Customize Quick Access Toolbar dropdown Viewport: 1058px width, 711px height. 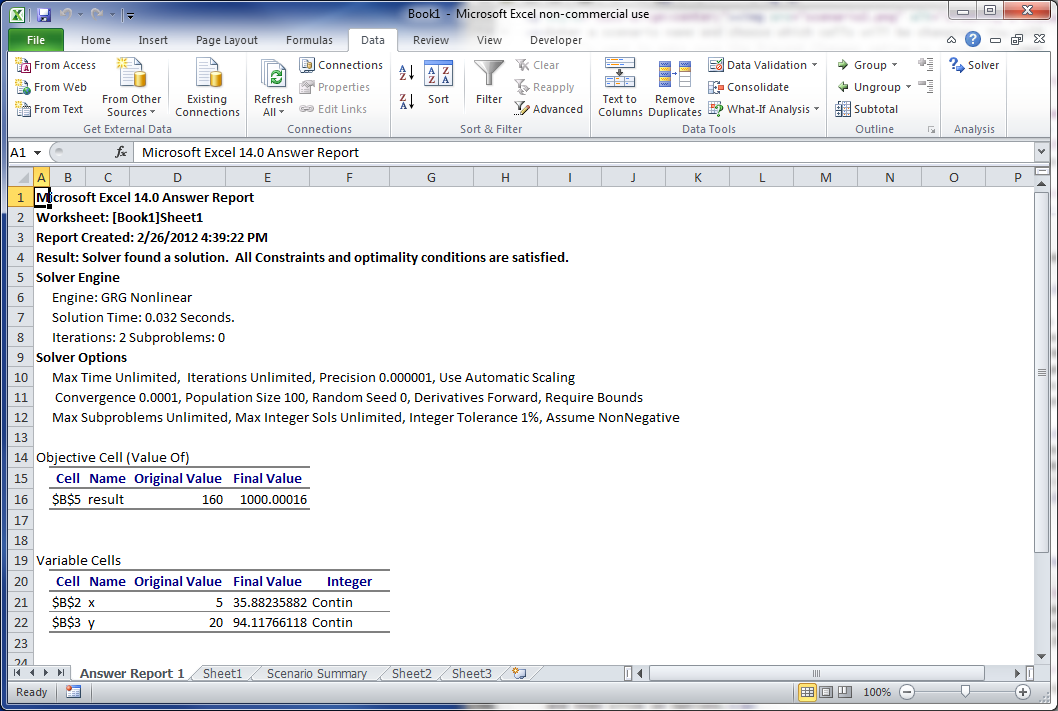point(131,15)
